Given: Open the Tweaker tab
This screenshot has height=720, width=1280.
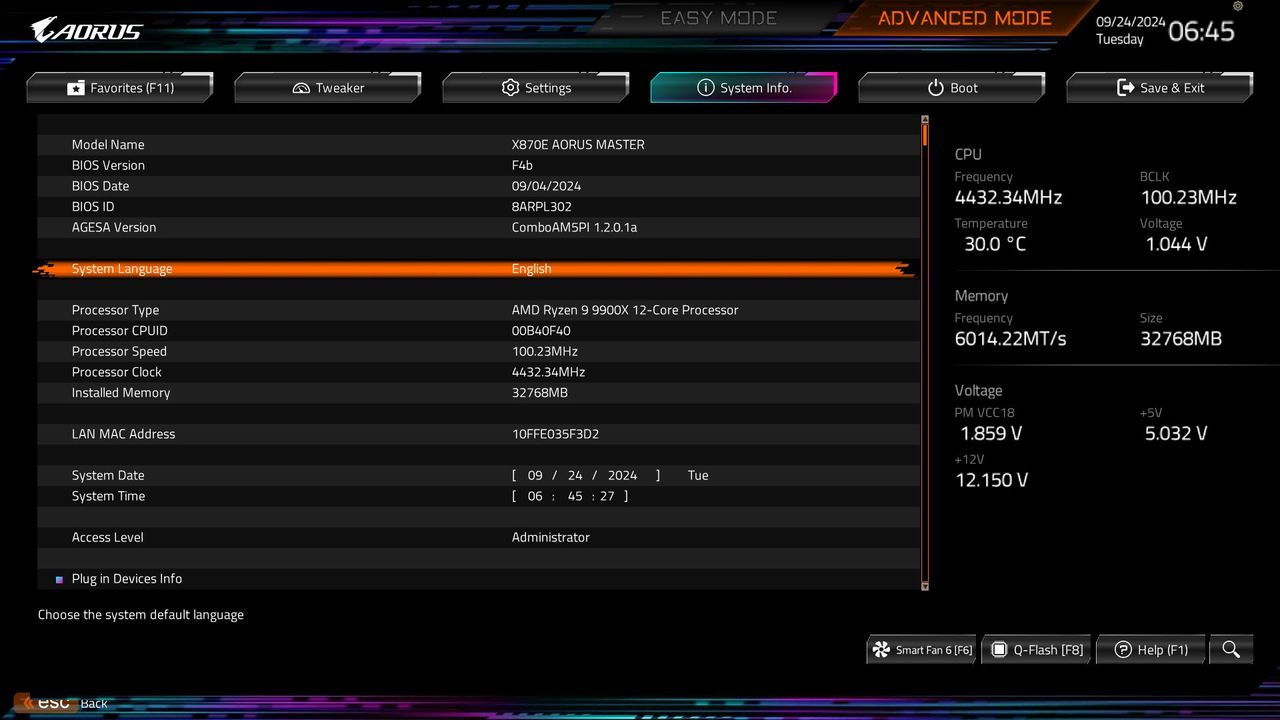Looking at the screenshot, I should tap(328, 88).
